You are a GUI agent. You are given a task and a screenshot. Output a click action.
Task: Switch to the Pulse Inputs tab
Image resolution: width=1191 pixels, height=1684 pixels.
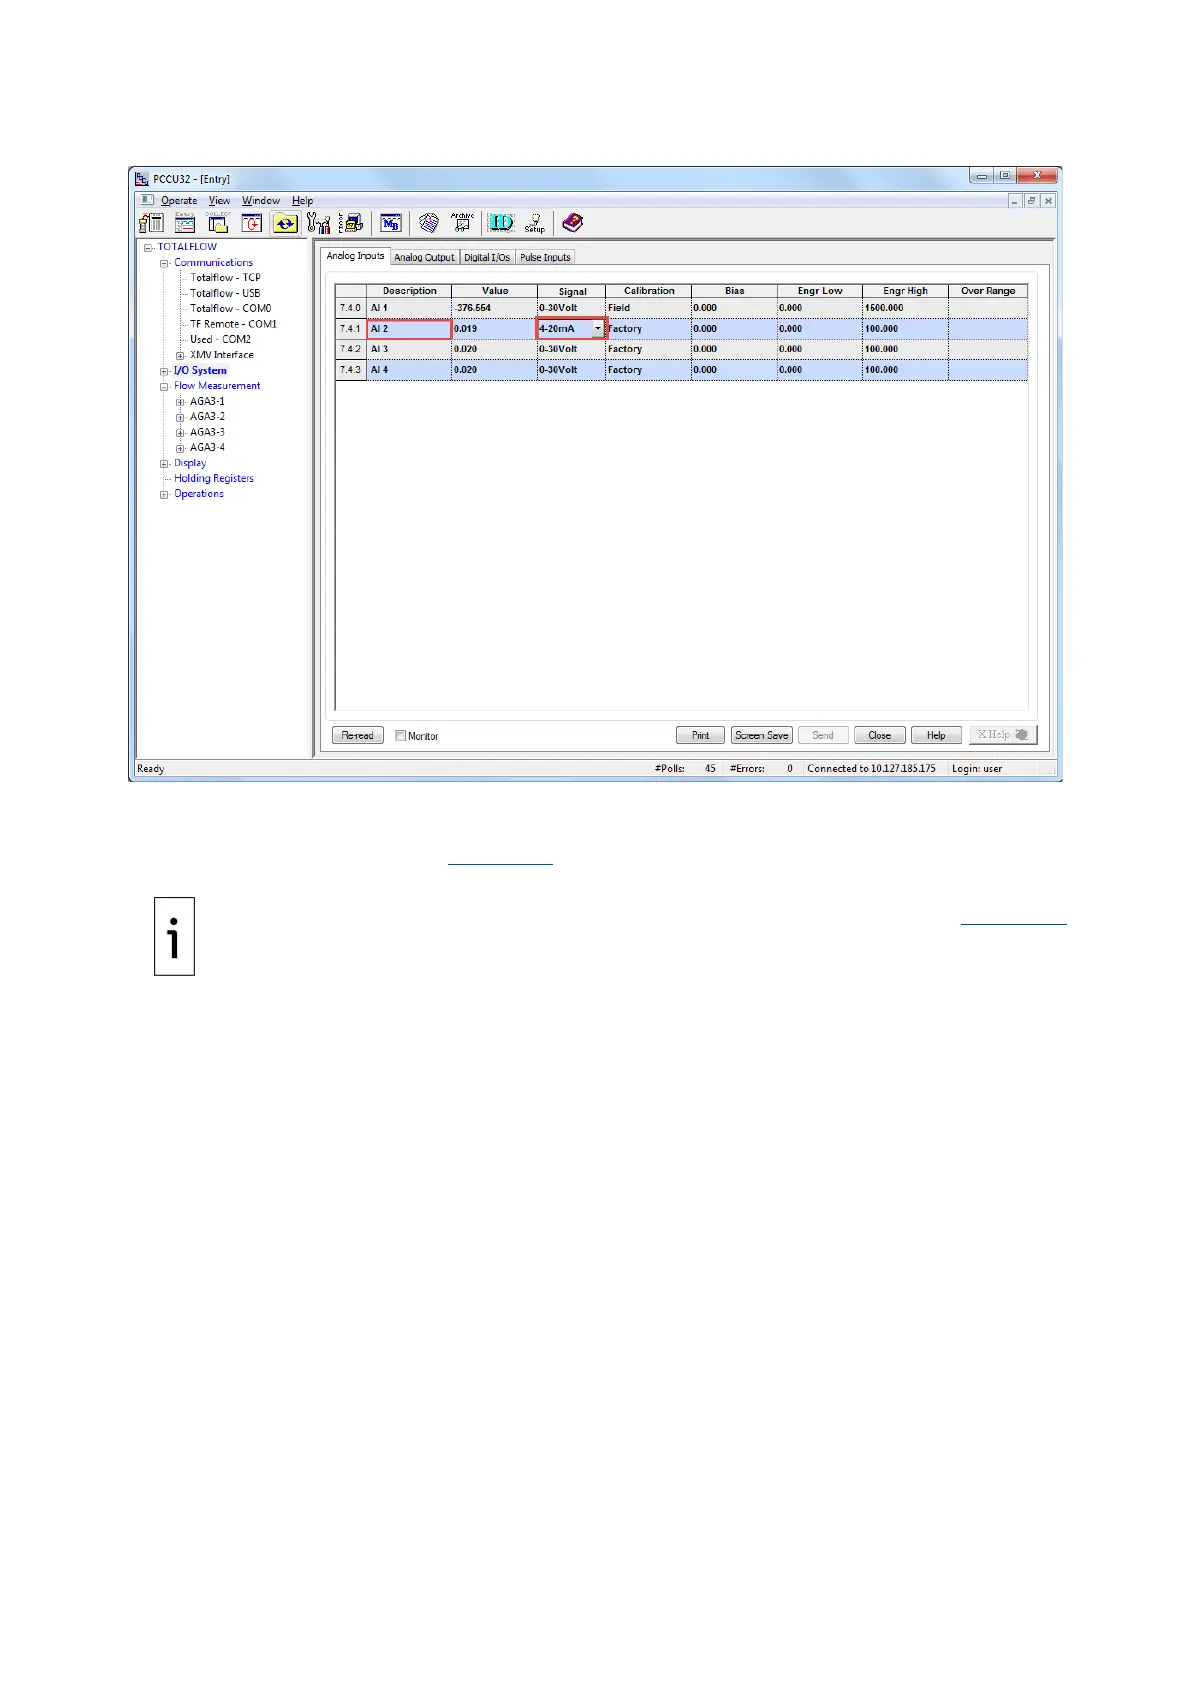(x=545, y=258)
